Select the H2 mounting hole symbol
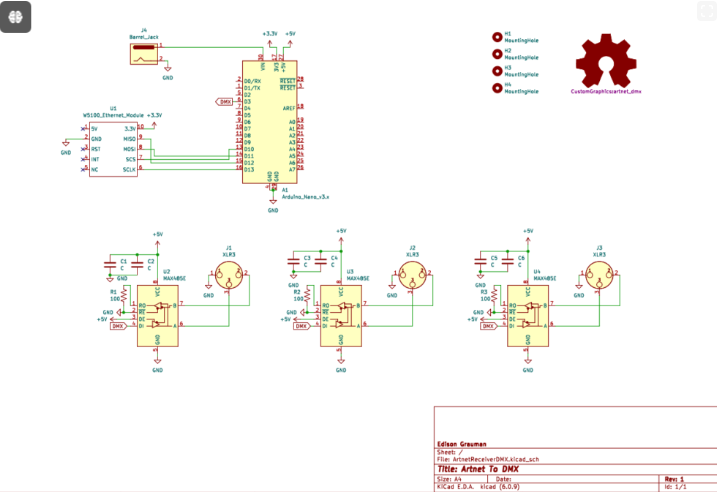 [x=497, y=54]
